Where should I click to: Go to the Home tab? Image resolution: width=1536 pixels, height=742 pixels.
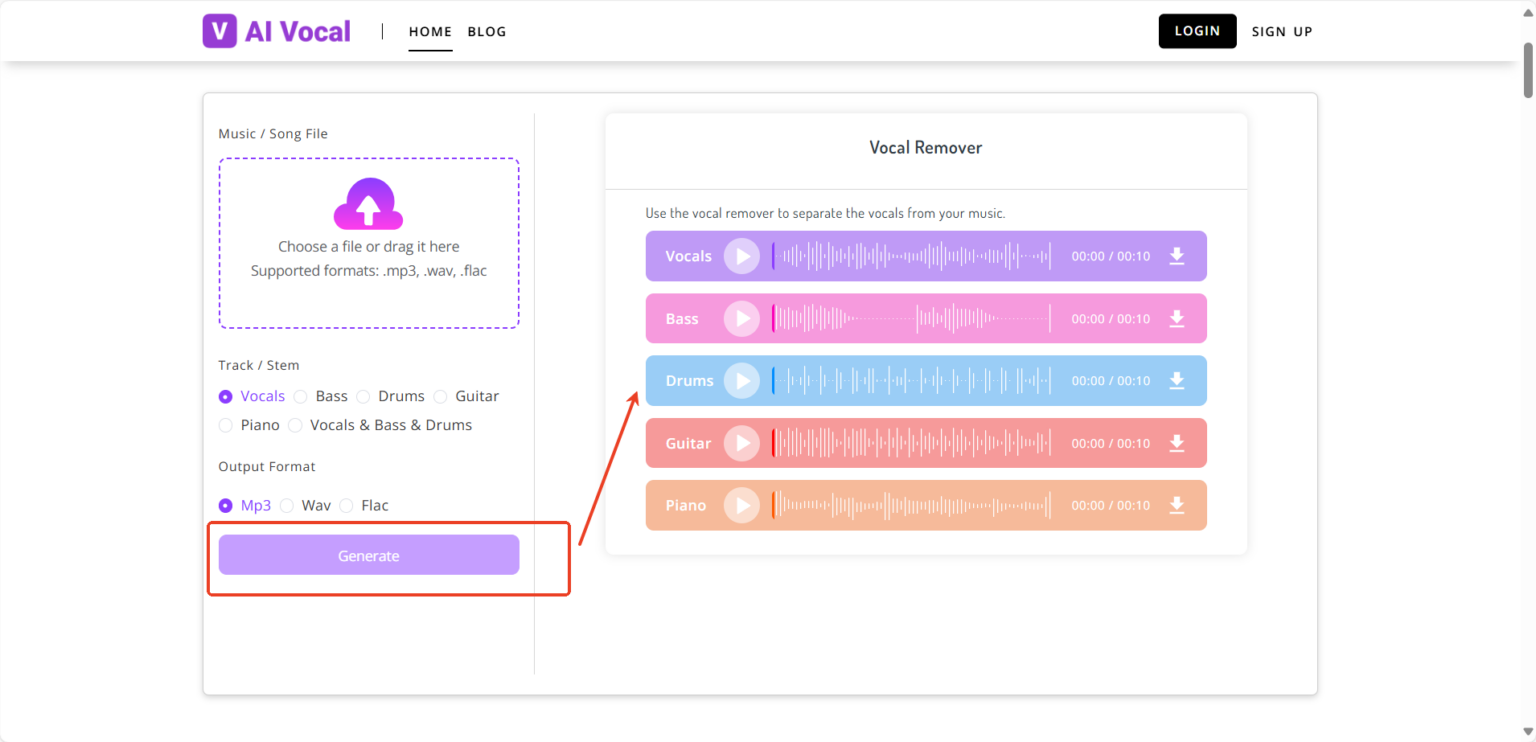click(430, 31)
